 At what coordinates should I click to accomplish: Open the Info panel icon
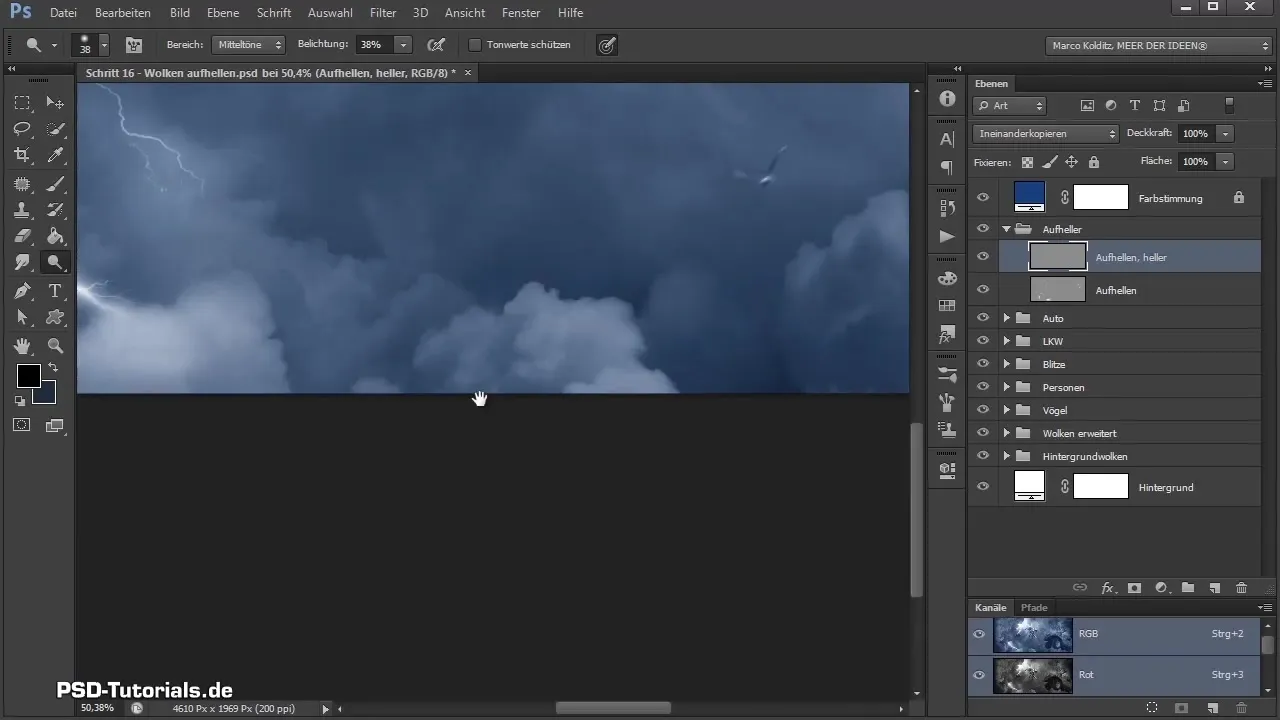coord(947,98)
